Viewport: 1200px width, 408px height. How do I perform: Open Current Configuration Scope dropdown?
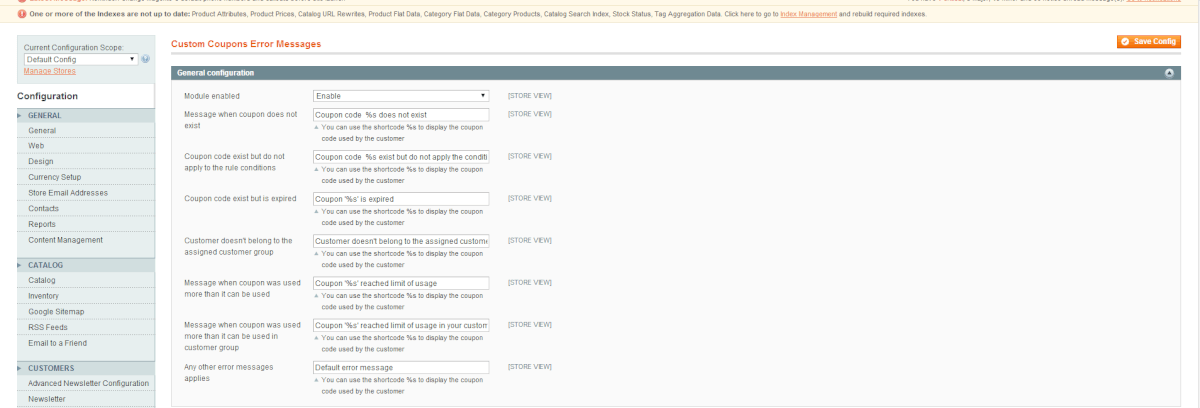click(80, 59)
